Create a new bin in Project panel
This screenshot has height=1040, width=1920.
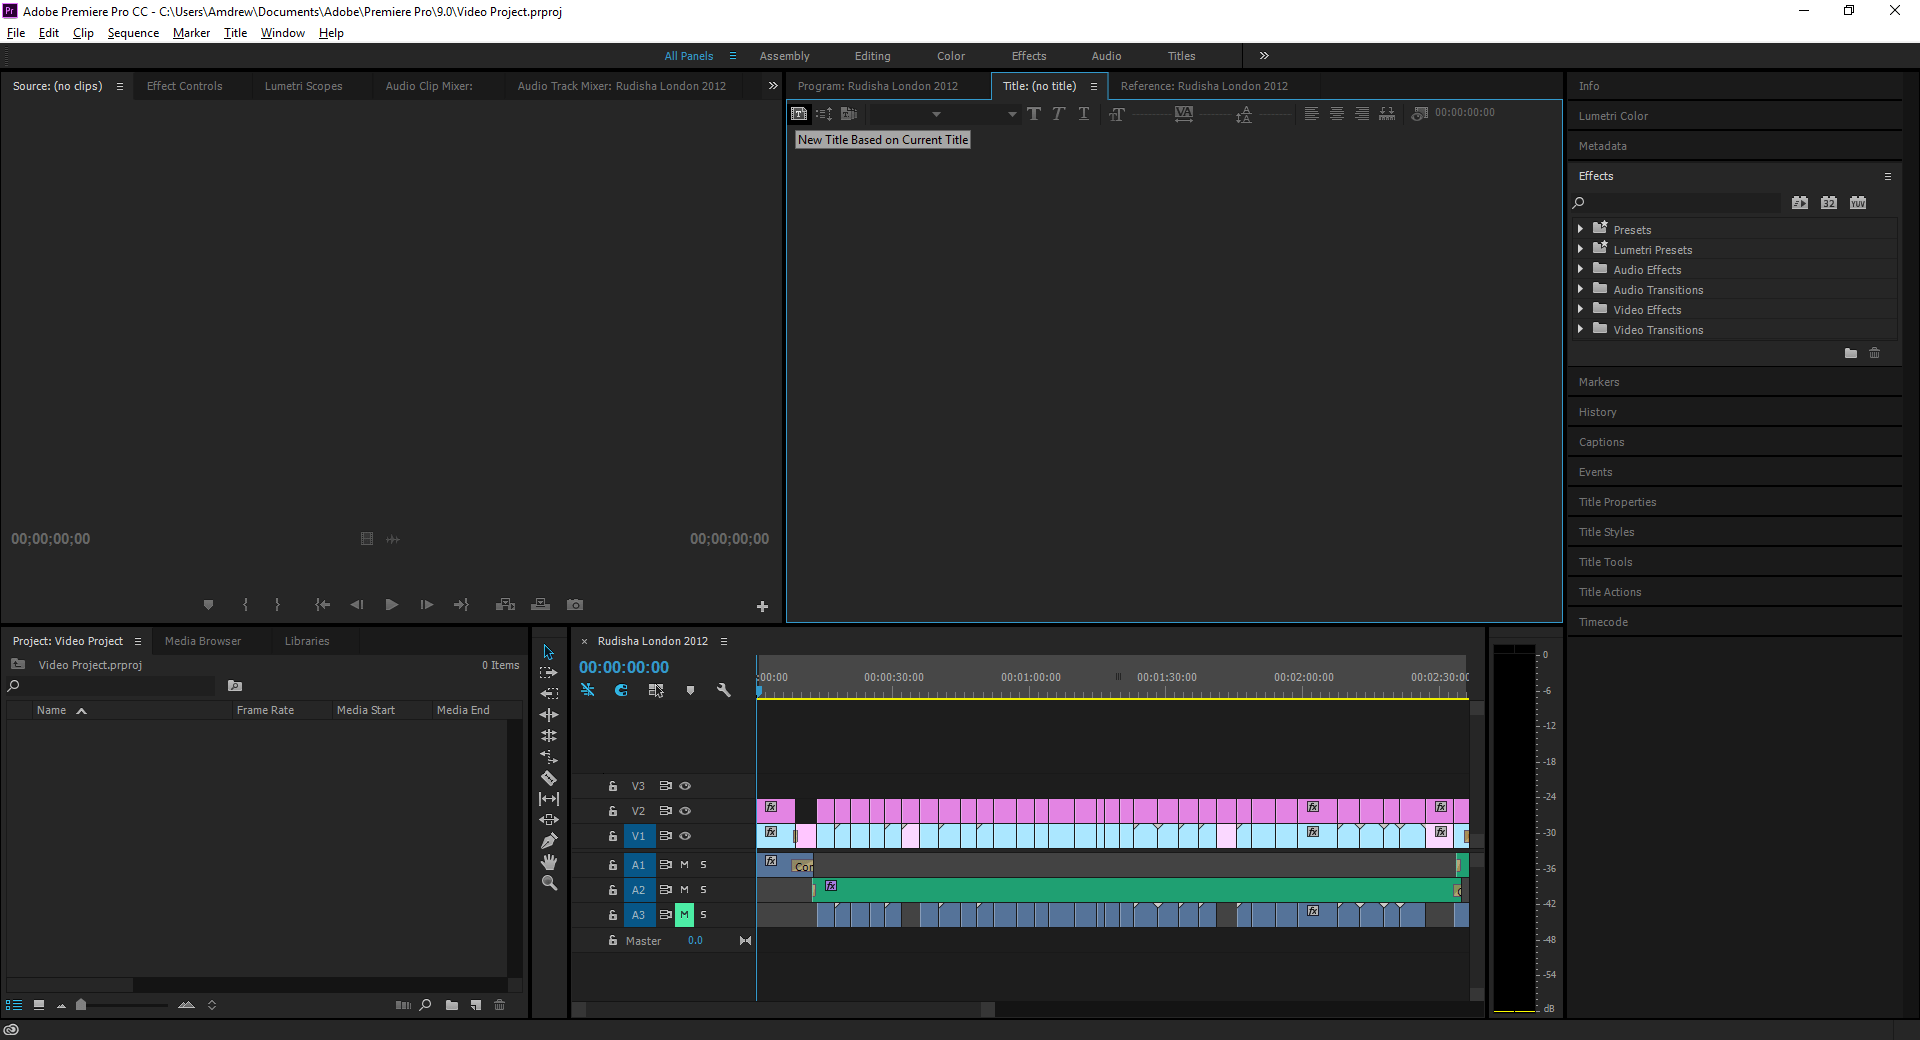[452, 1005]
